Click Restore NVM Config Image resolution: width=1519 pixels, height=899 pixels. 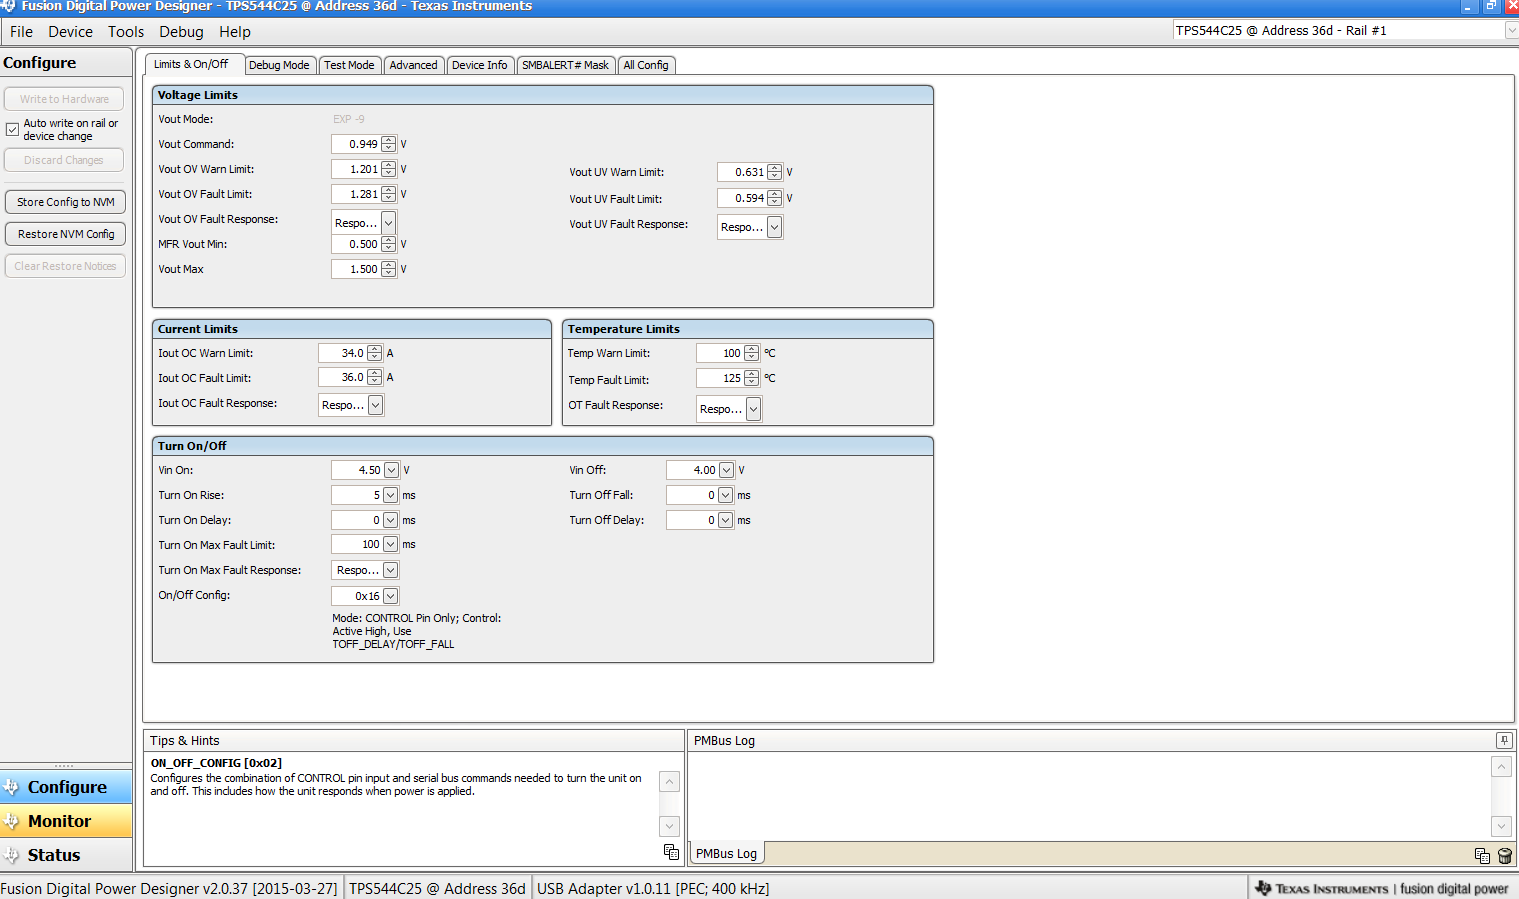coord(65,233)
